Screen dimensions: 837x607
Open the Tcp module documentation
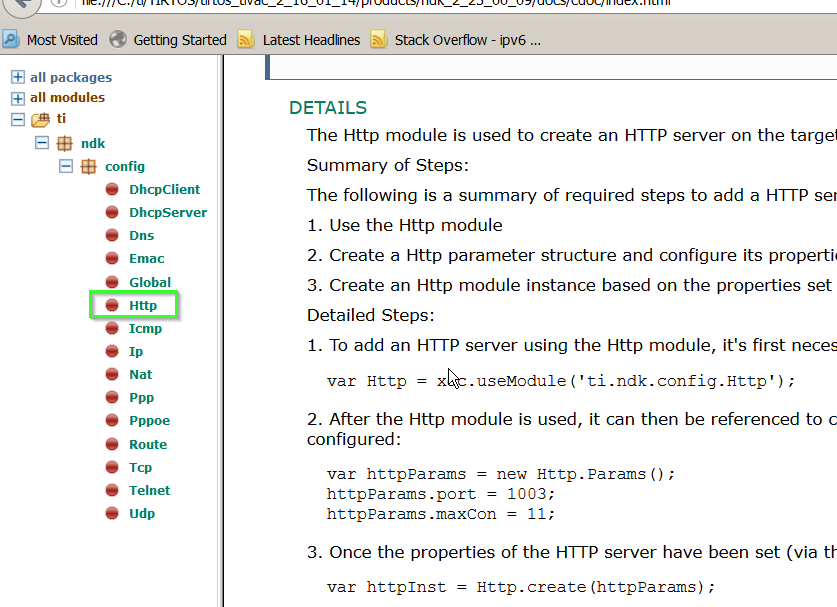tap(140, 468)
